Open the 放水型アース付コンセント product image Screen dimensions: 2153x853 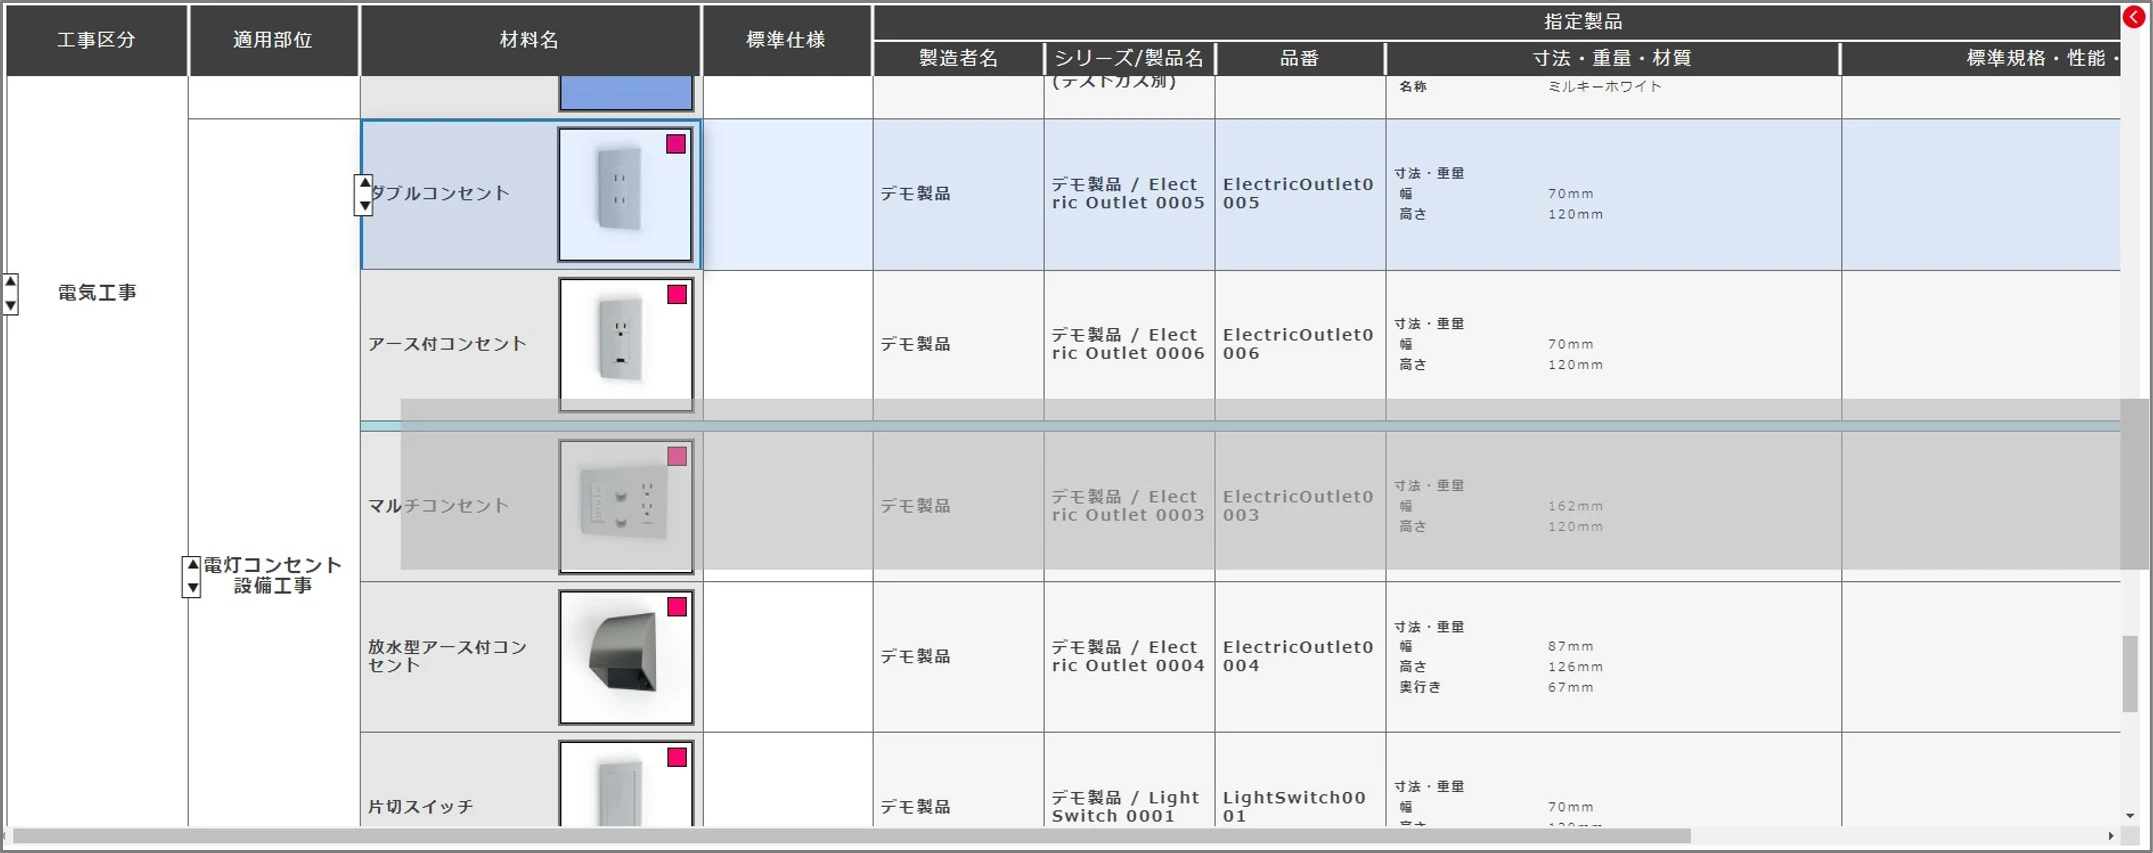click(x=626, y=657)
